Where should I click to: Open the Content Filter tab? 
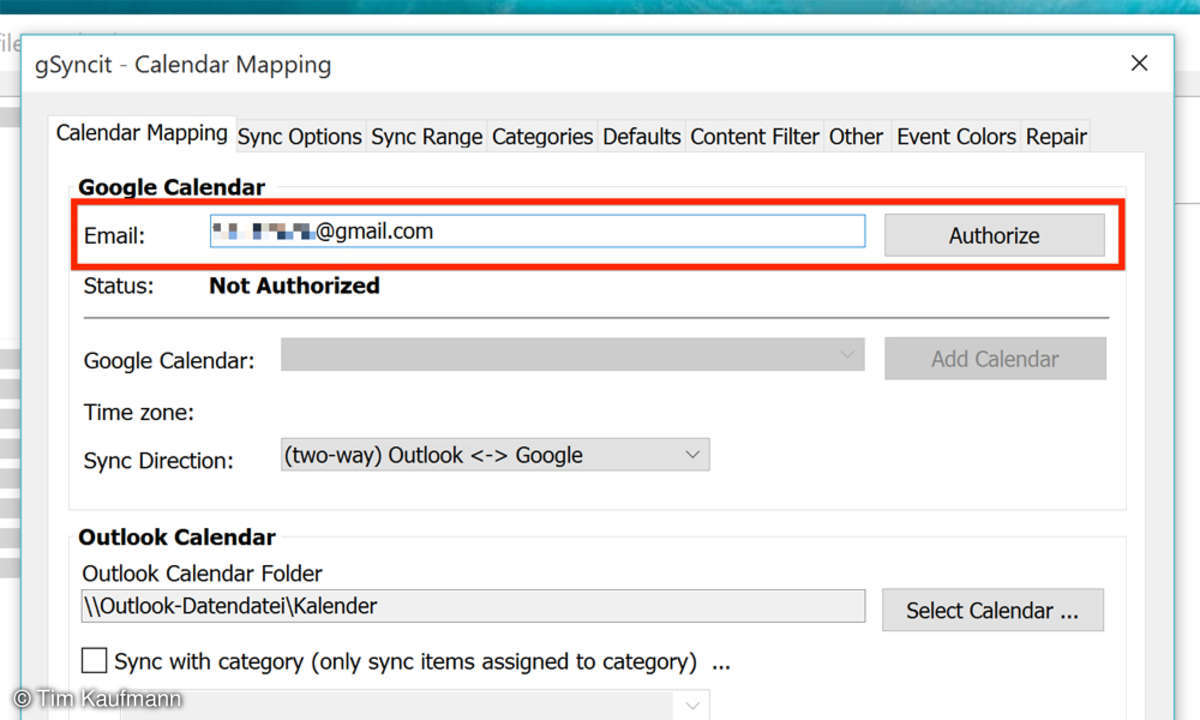click(755, 137)
